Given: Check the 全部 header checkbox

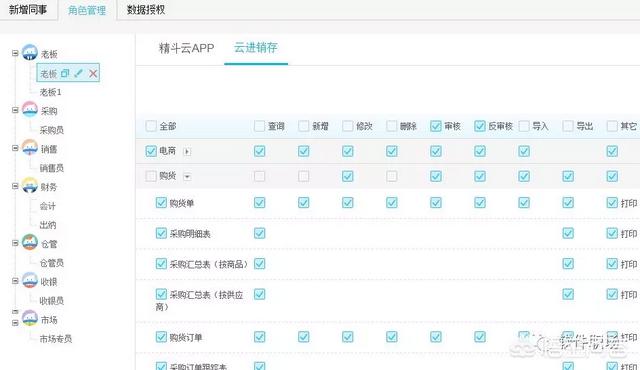Looking at the screenshot, I should pos(151,126).
